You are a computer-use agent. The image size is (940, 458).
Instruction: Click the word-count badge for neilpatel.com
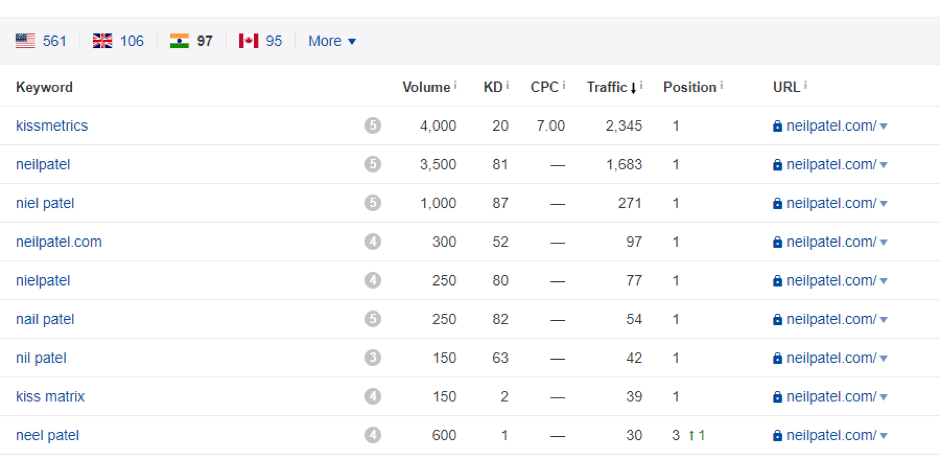372,242
